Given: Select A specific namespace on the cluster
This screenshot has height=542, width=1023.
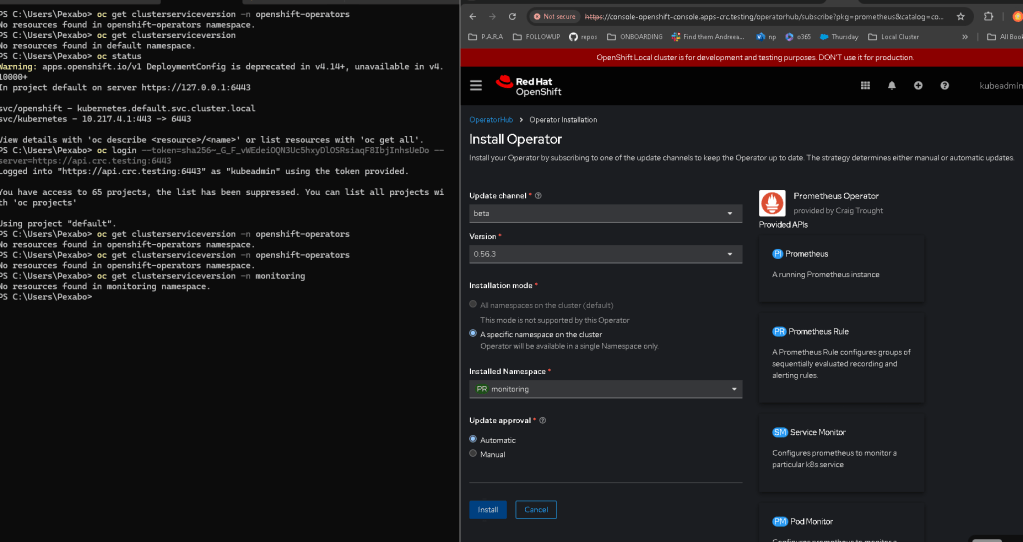Looking at the screenshot, I should [x=473, y=333].
